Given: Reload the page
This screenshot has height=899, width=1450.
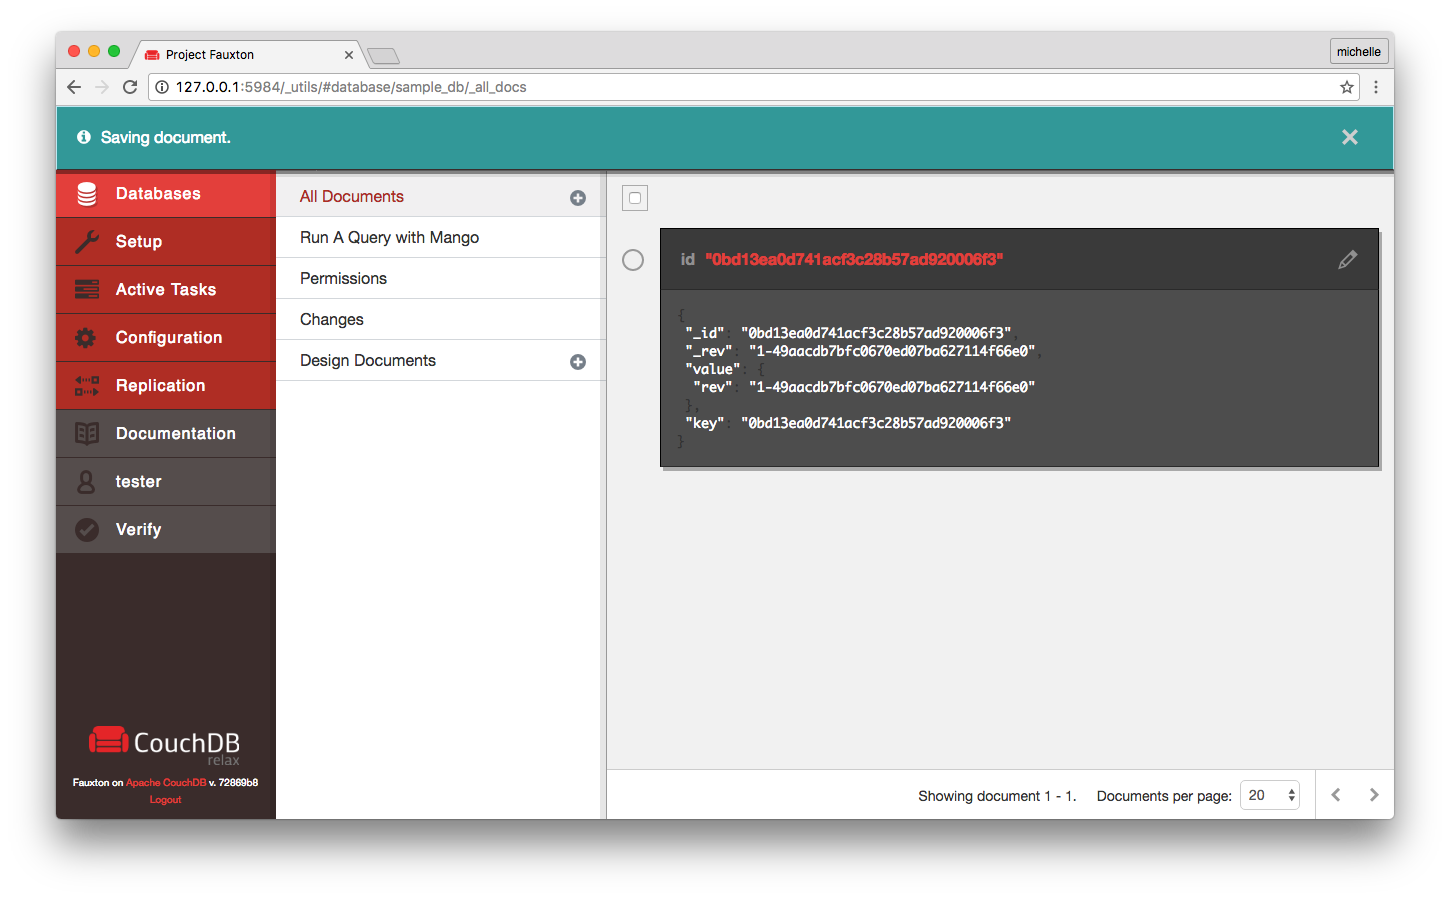Looking at the screenshot, I should (x=130, y=87).
